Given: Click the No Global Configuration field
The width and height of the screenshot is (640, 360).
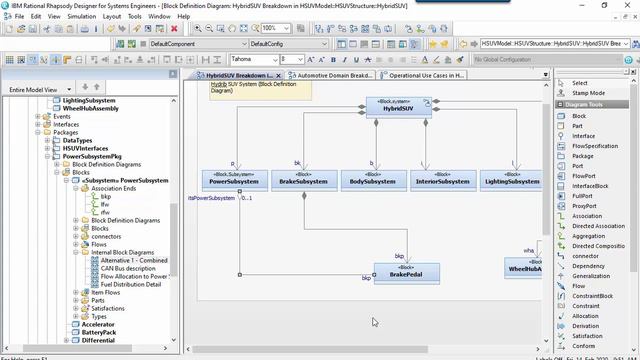Looking at the screenshot, I should click(x=547, y=60).
